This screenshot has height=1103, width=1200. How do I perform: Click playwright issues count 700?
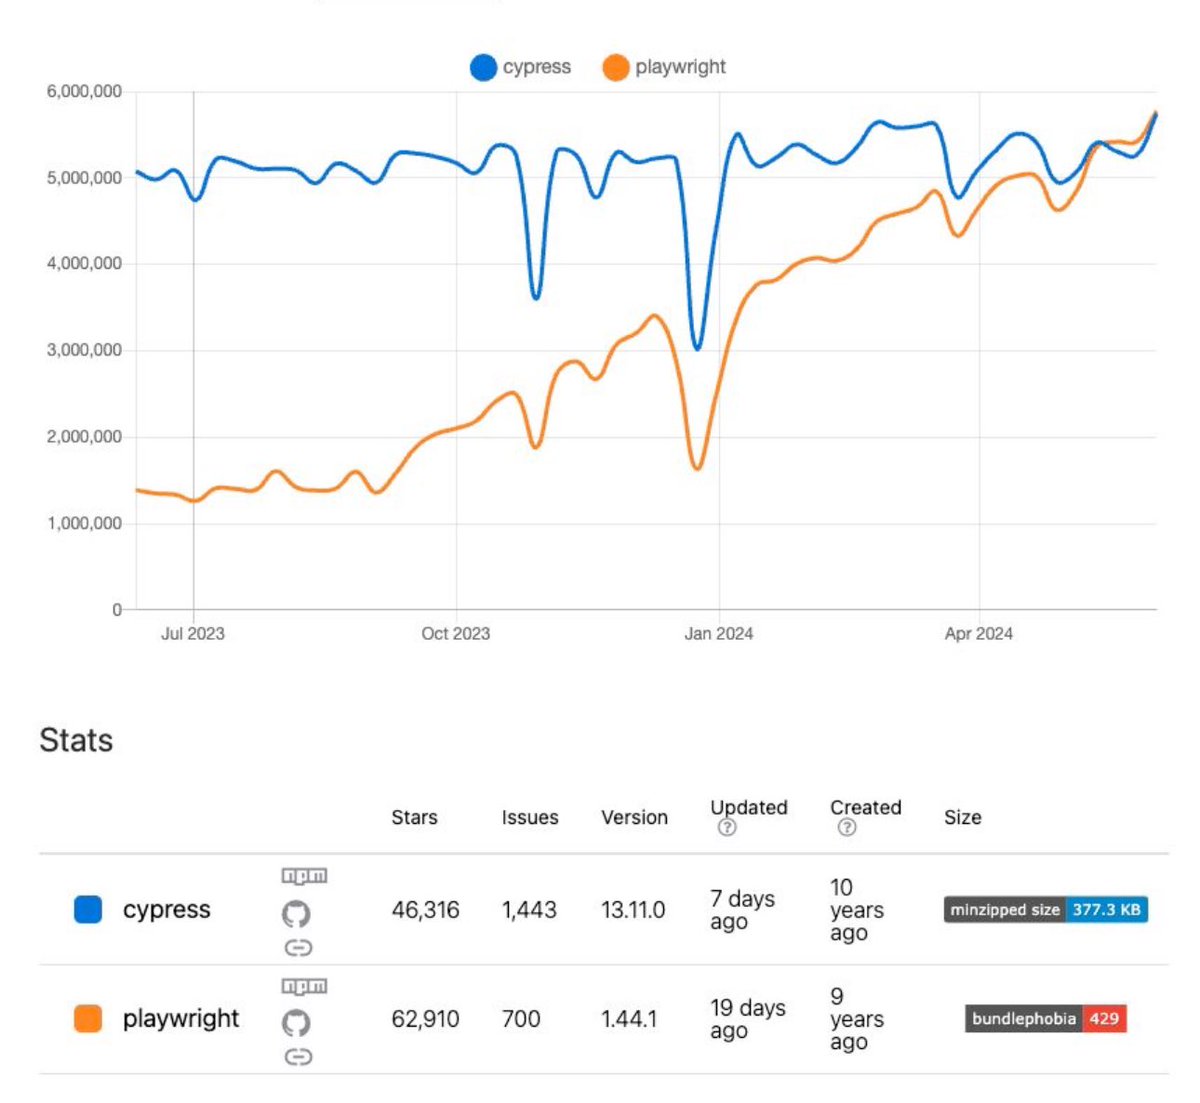522,1019
